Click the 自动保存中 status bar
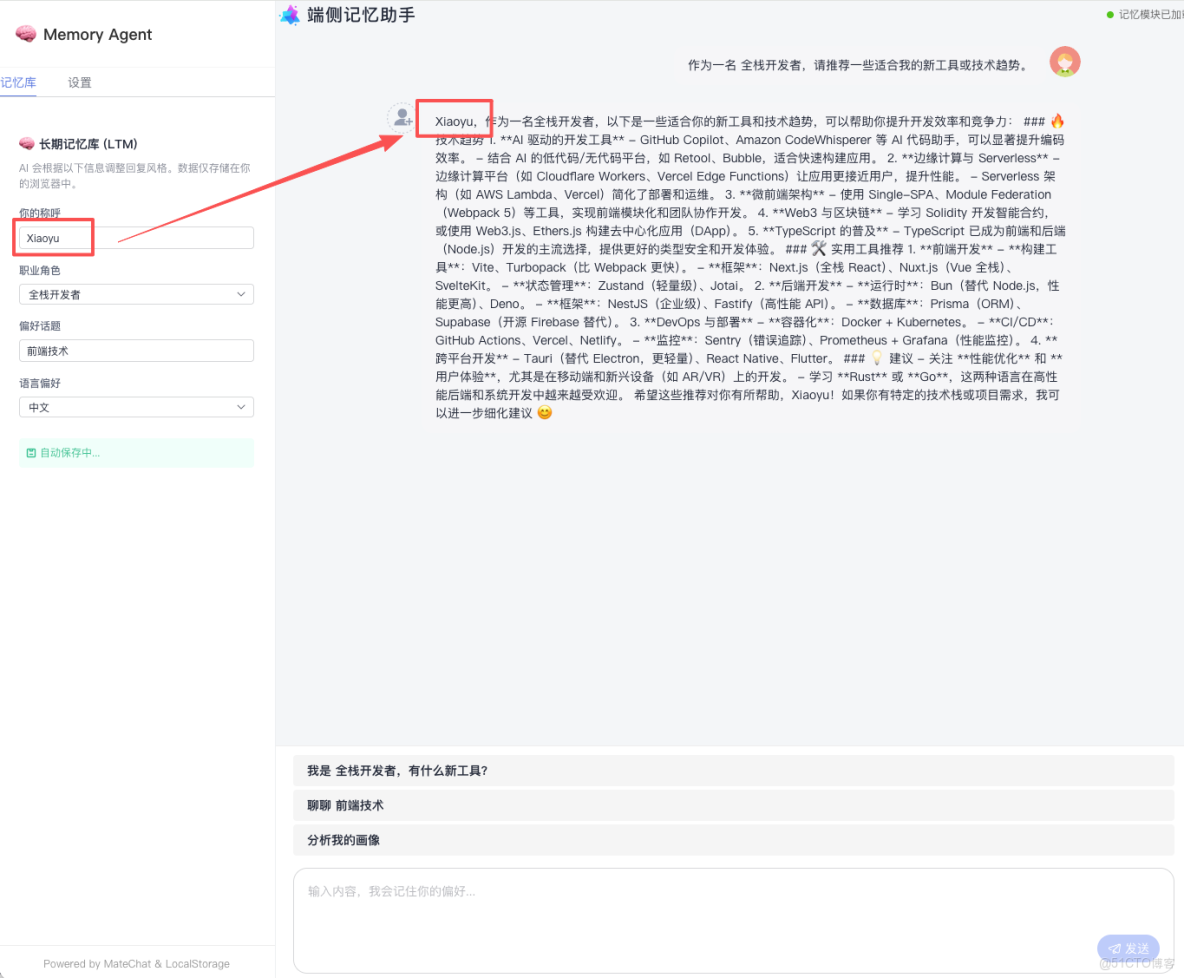This screenshot has height=978, width=1184. (x=136, y=453)
